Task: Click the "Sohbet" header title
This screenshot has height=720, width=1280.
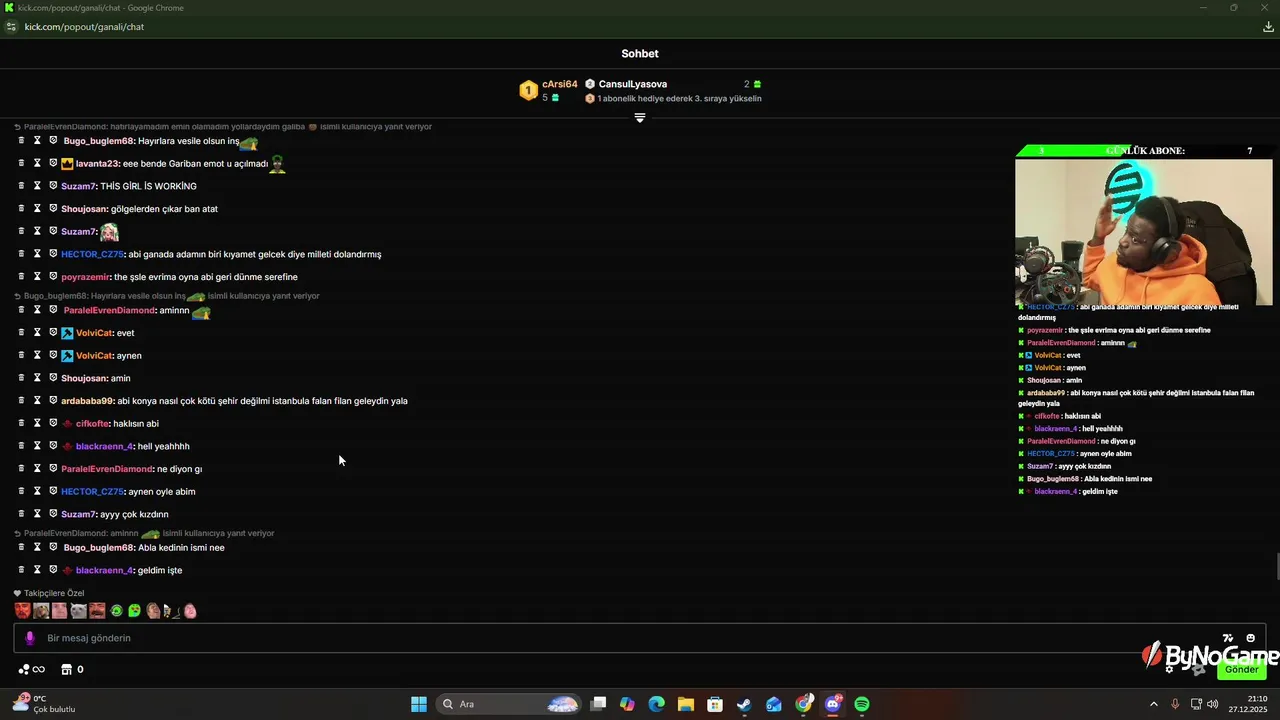Action: point(640,54)
